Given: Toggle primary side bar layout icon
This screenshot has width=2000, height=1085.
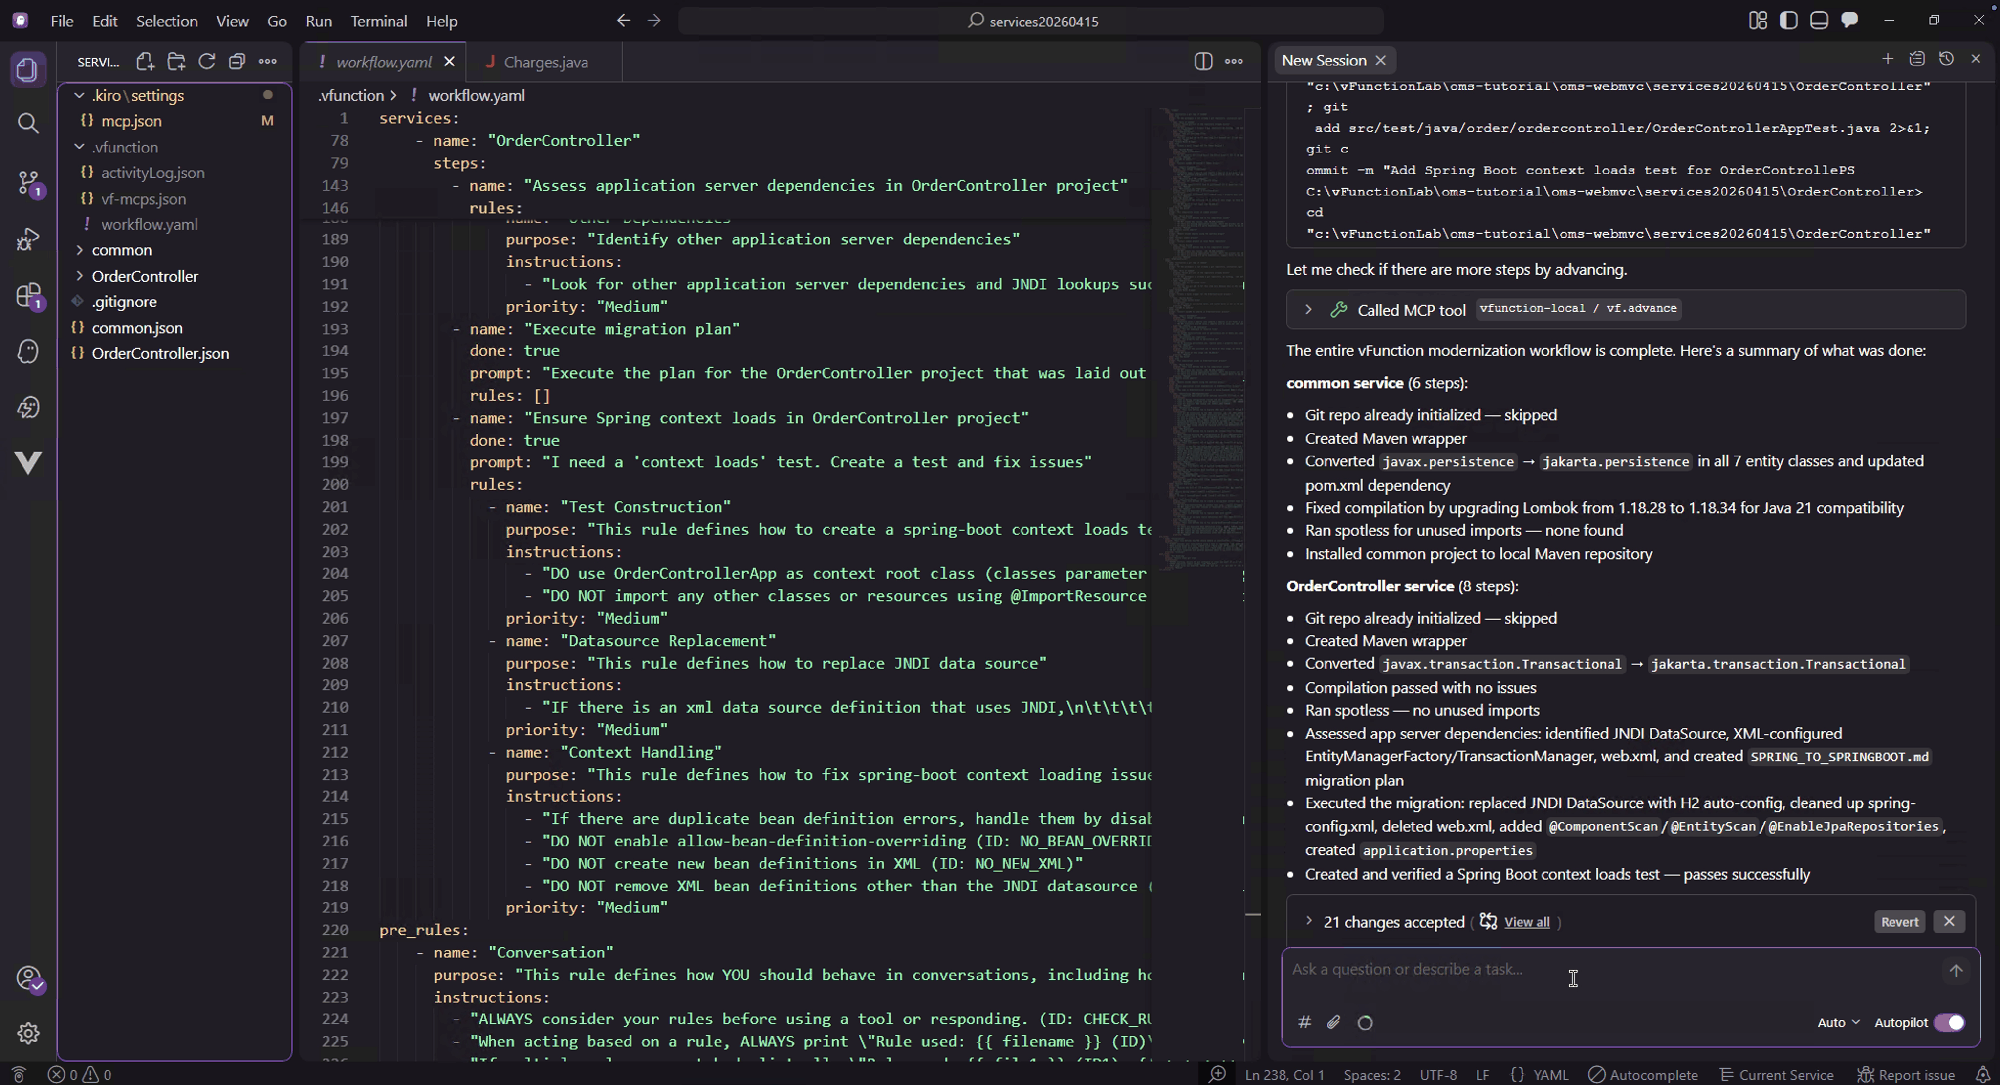Looking at the screenshot, I should coord(1789,21).
